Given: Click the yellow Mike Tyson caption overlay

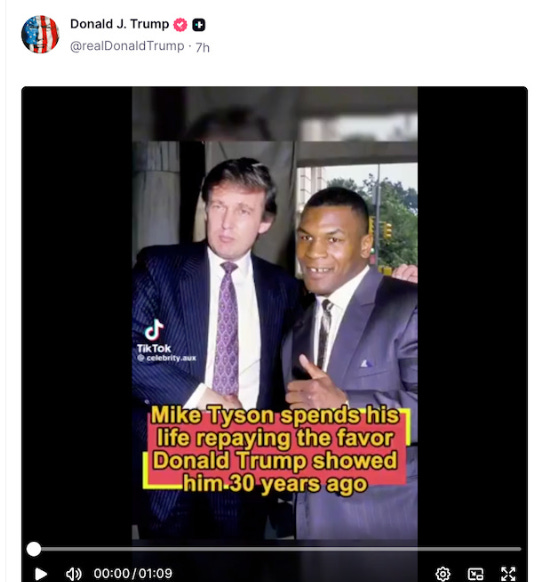Looking at the screenshot, I should [x=276, y=449].
